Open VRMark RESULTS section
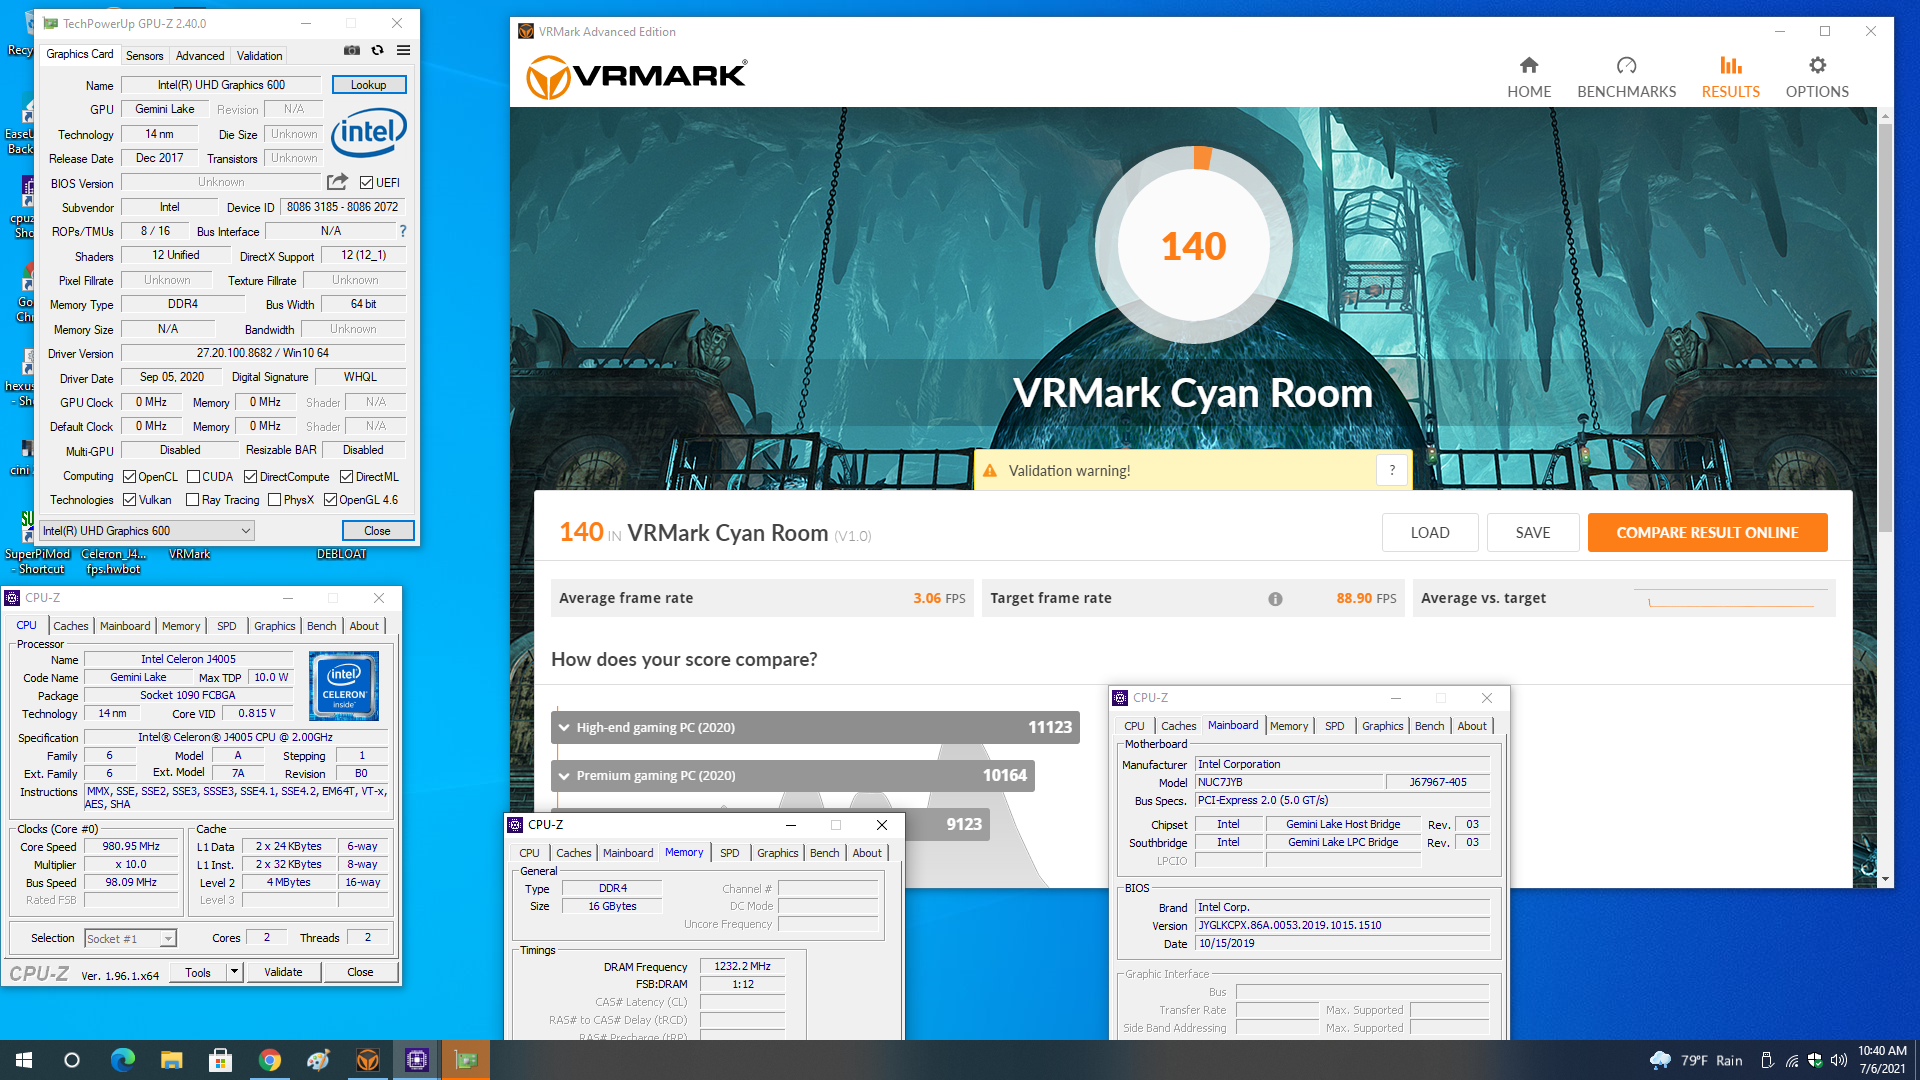The image size is (1920, 1080). pos(1730,77)
